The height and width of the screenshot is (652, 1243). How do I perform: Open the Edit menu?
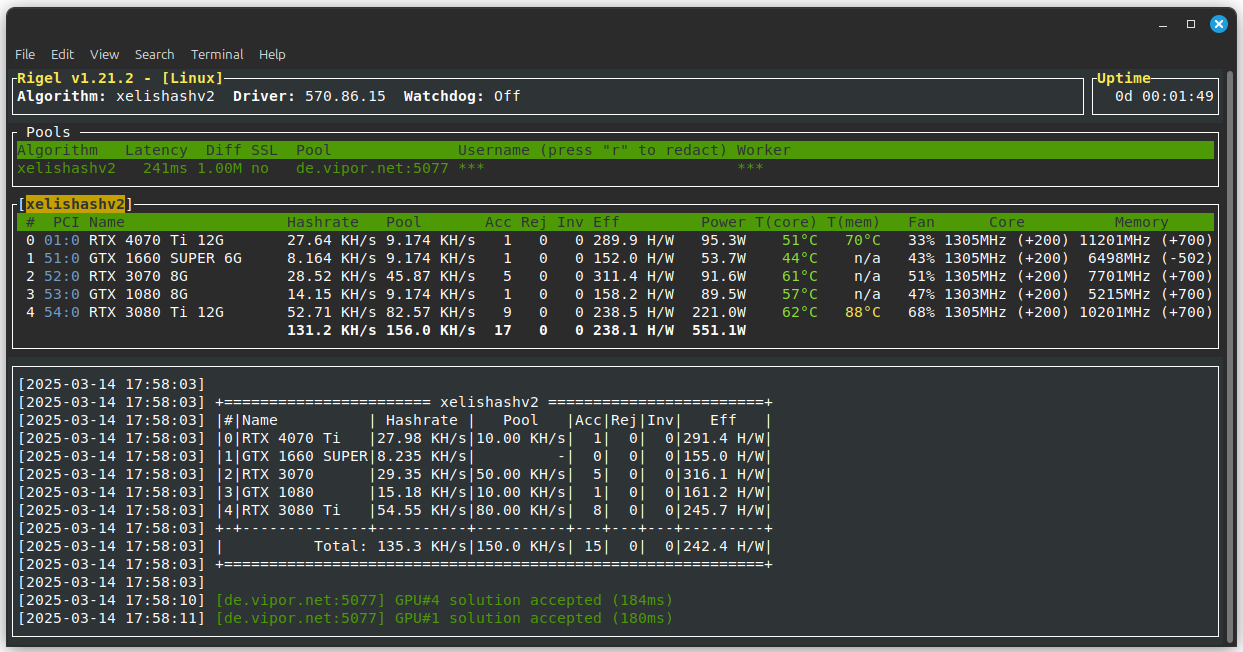(x=62, y=54)
